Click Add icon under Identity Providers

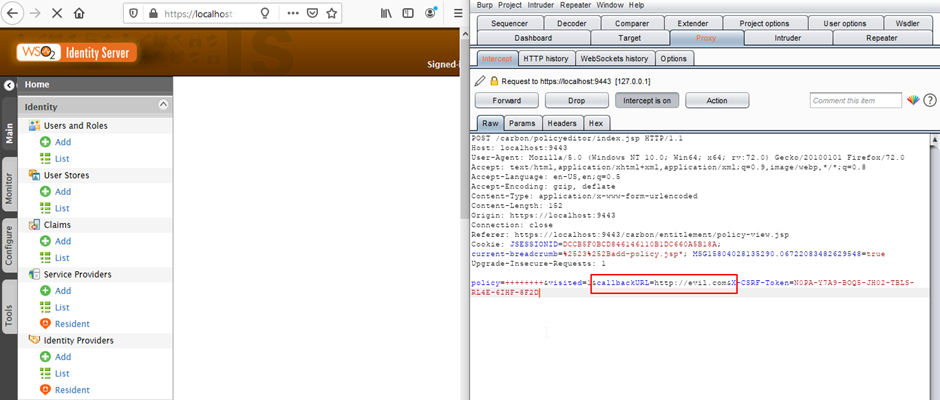coord(44,357)
